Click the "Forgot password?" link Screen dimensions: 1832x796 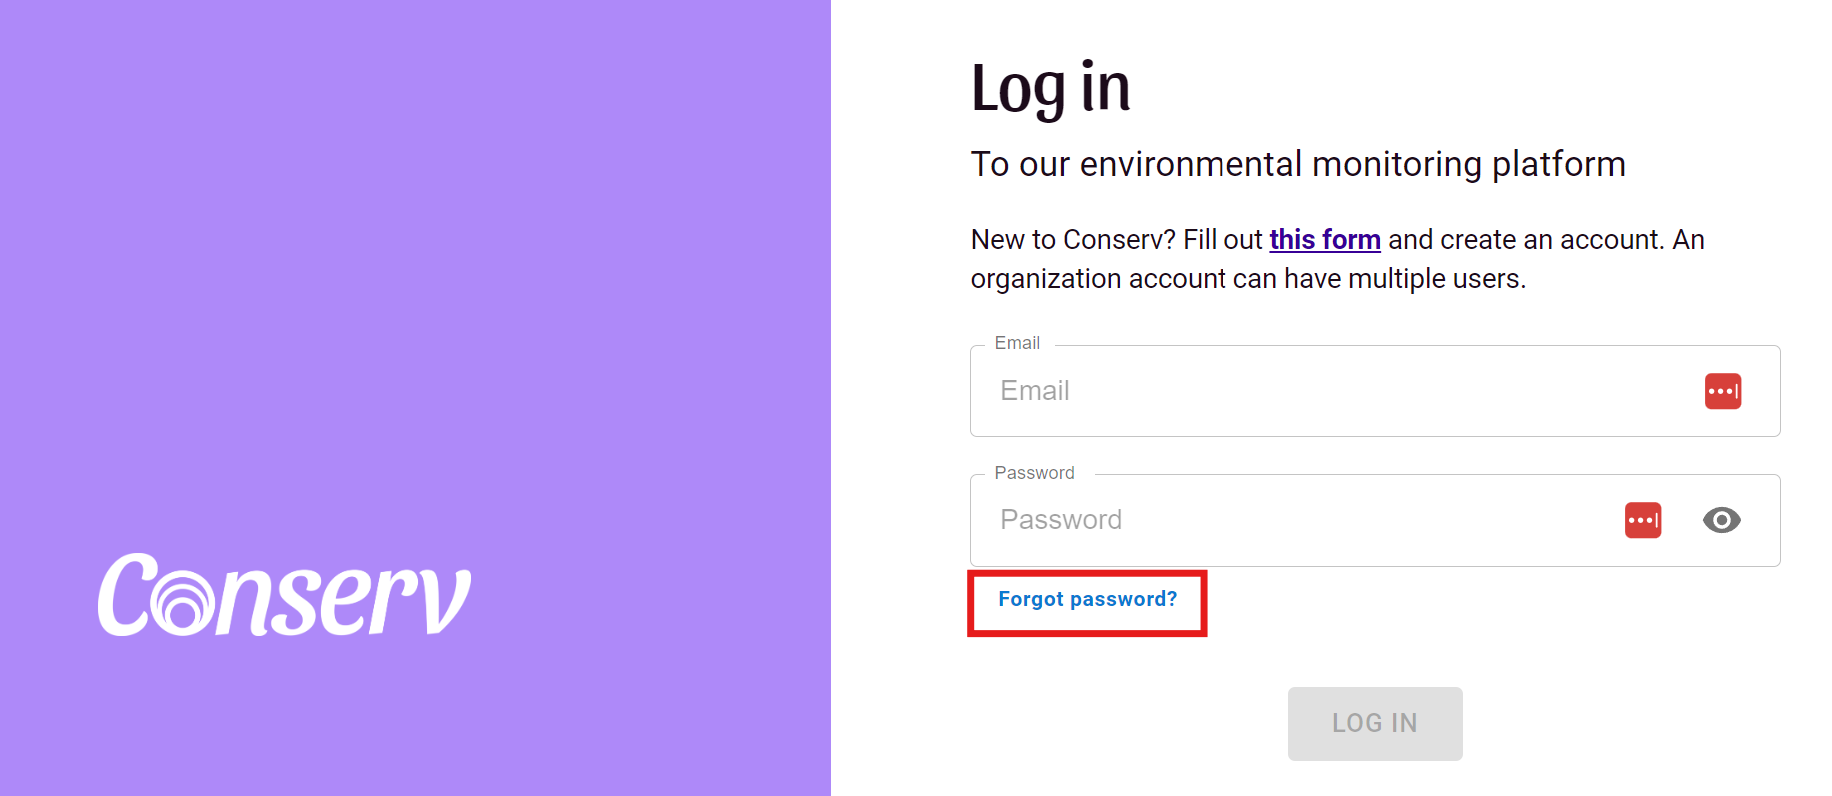1087,599
